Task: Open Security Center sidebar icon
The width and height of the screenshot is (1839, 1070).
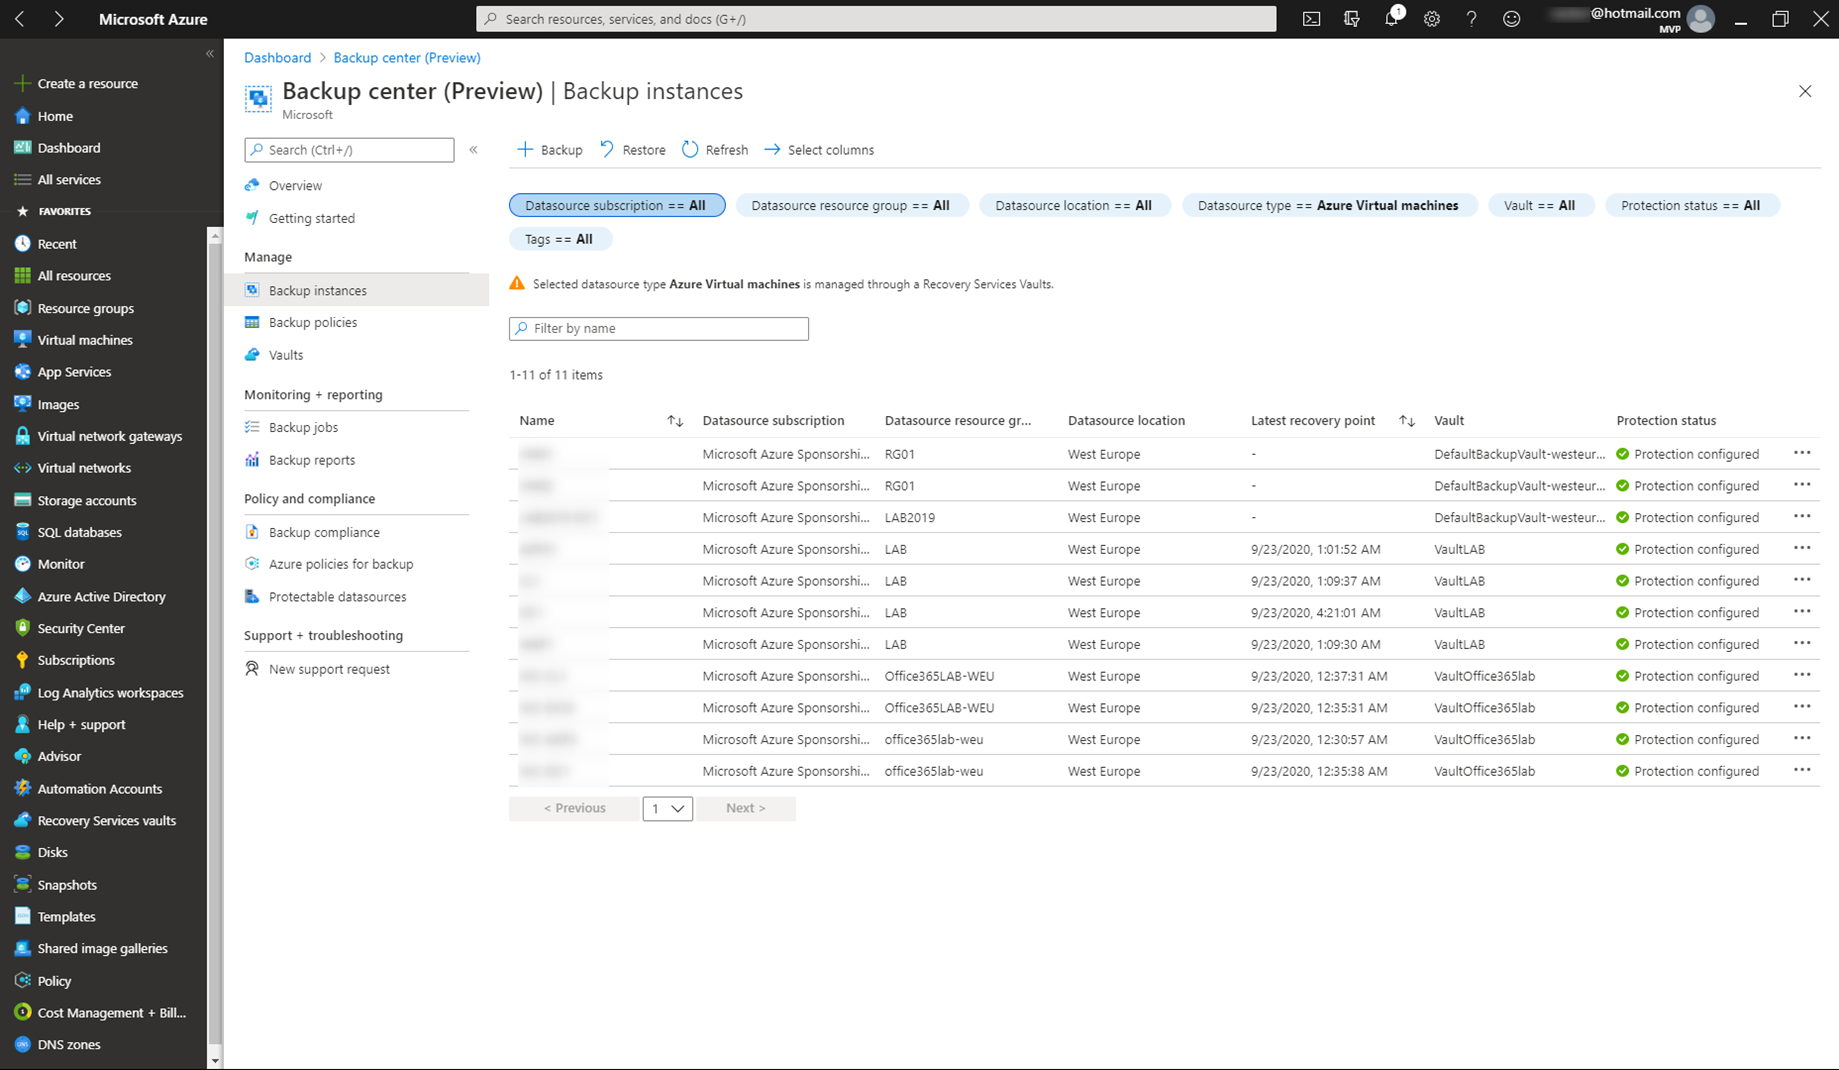Action: (22, 628)
